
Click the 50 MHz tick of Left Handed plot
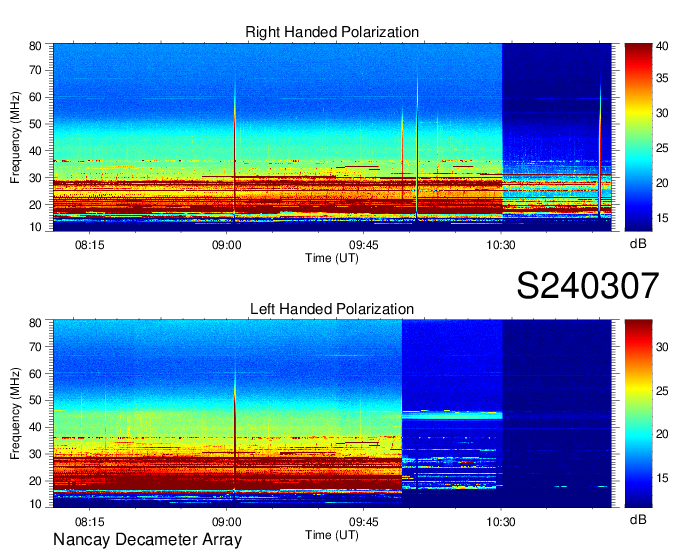point(35,401)
